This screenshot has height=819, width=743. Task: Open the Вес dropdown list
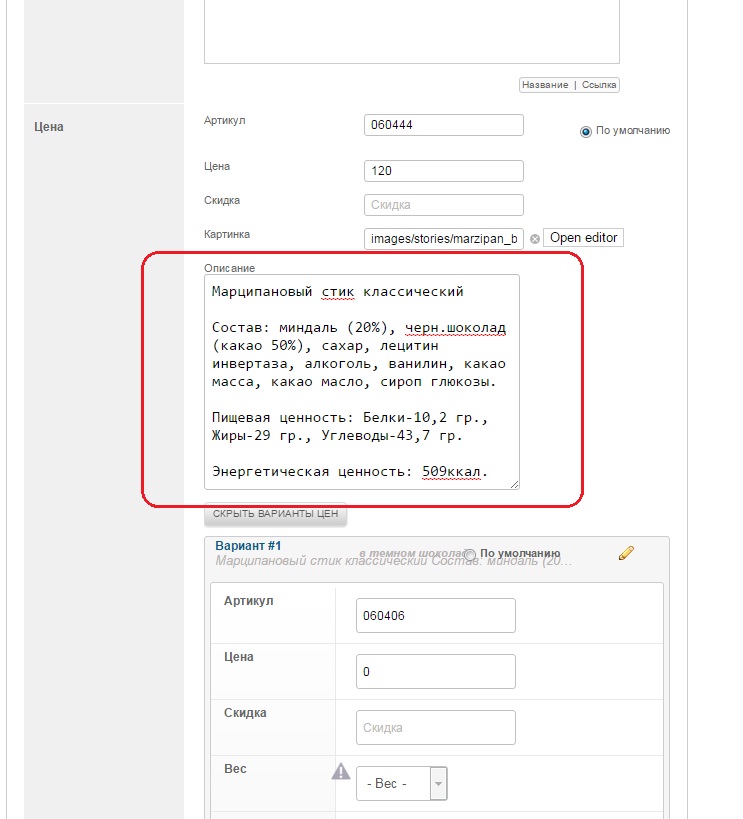(438, 784)
